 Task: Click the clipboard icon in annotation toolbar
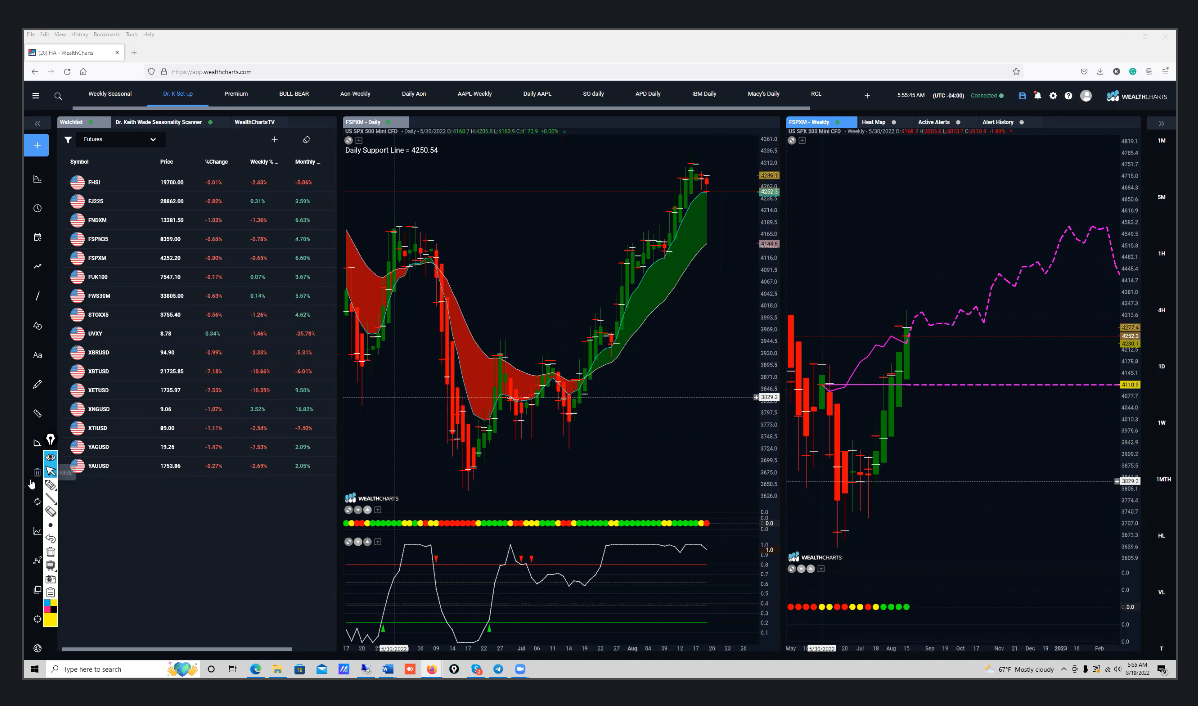(x=50, y=592)
